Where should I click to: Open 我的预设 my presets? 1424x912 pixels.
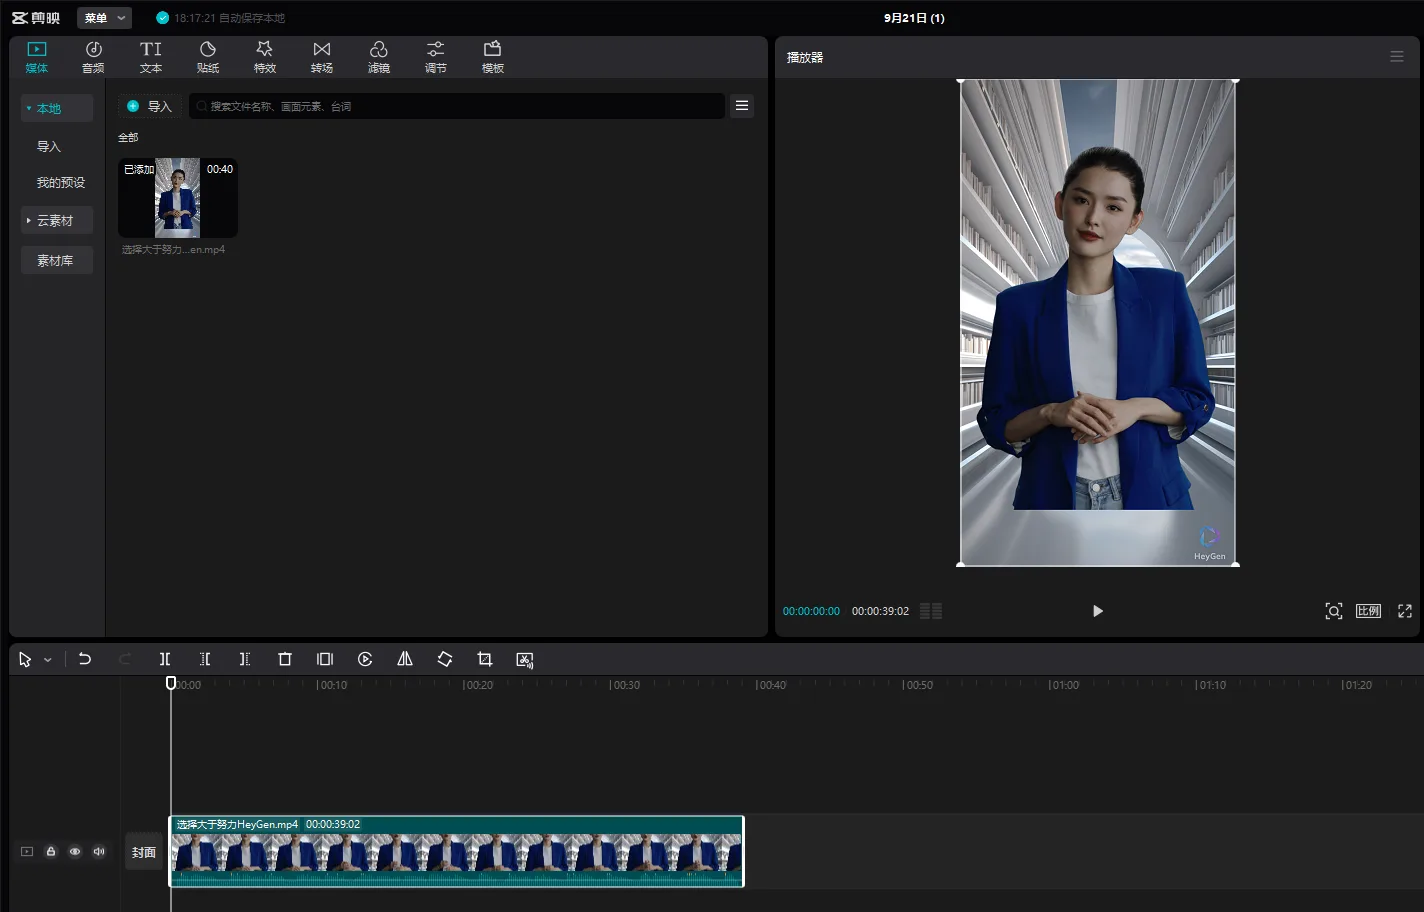pyautogui.click(x=61, y=182)
